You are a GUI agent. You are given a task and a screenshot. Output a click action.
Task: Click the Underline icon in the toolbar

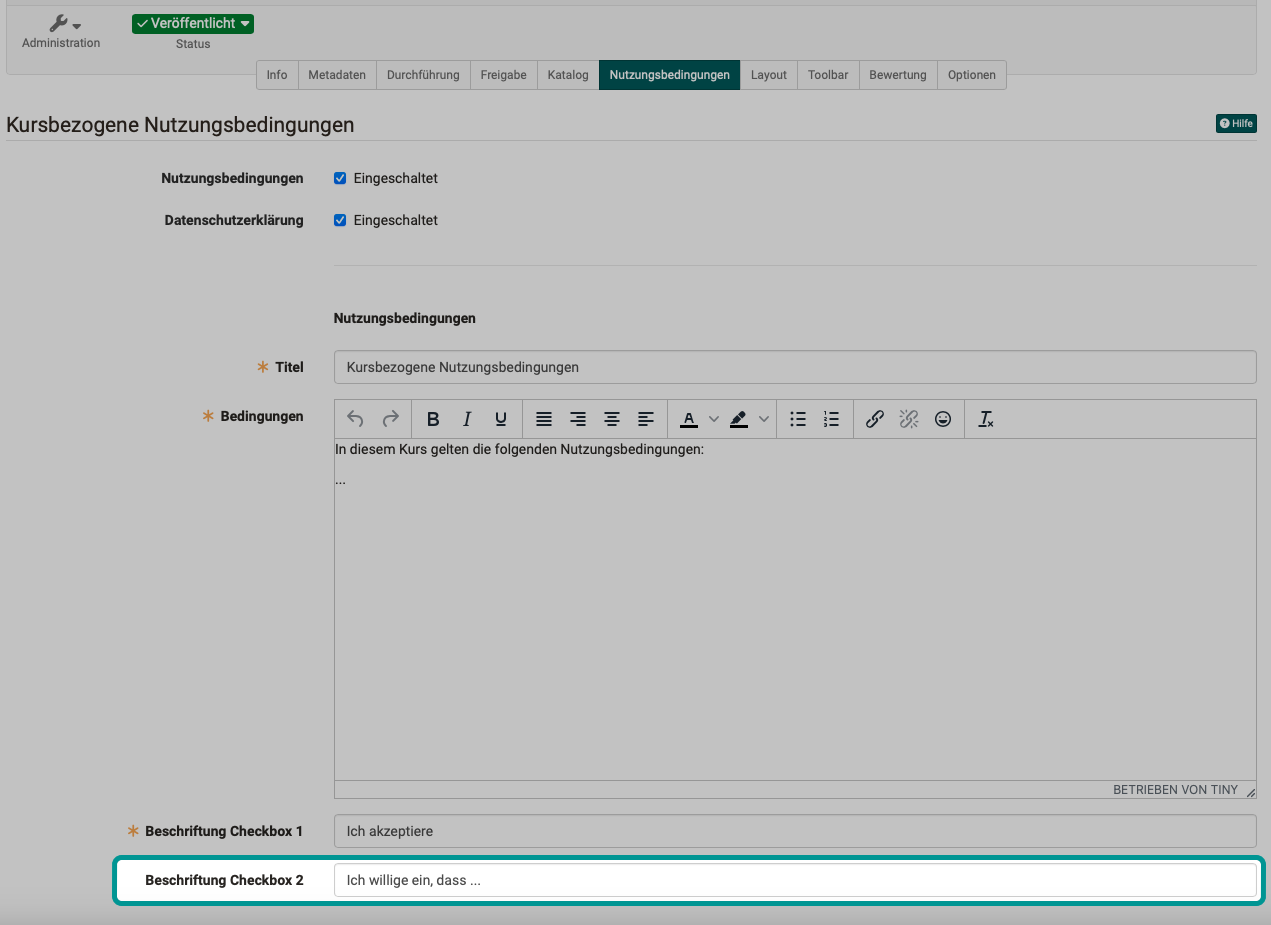click(x=500, y=419)
